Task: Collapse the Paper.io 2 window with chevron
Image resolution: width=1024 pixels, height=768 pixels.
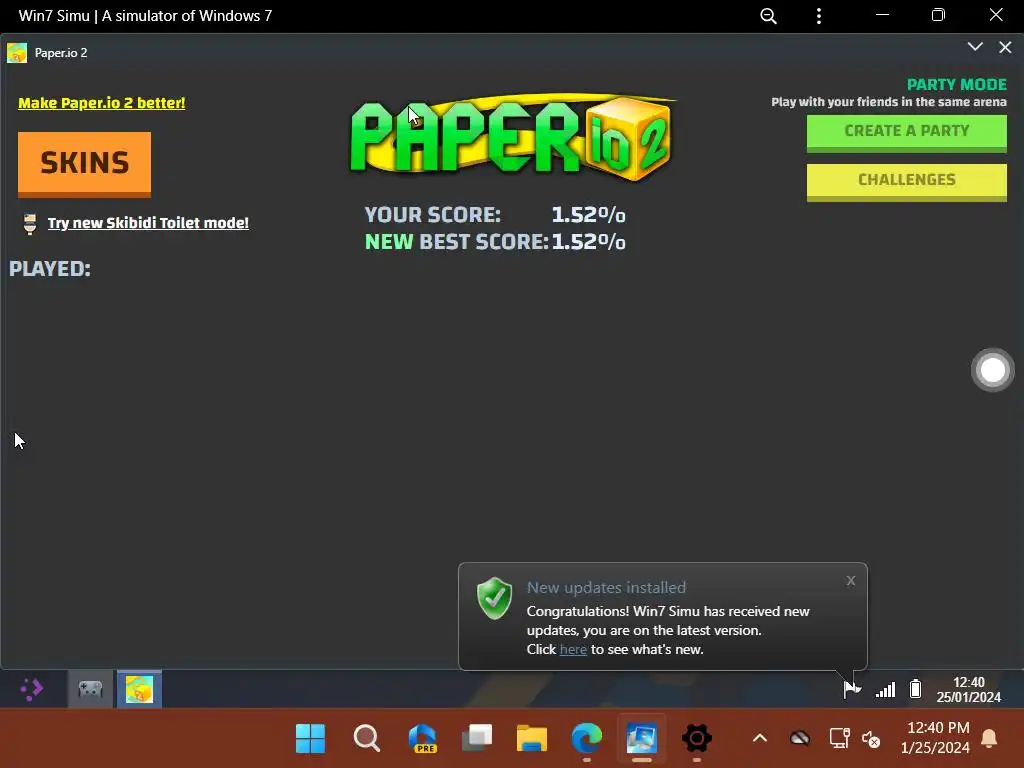Action: click(x=975, y=46)
